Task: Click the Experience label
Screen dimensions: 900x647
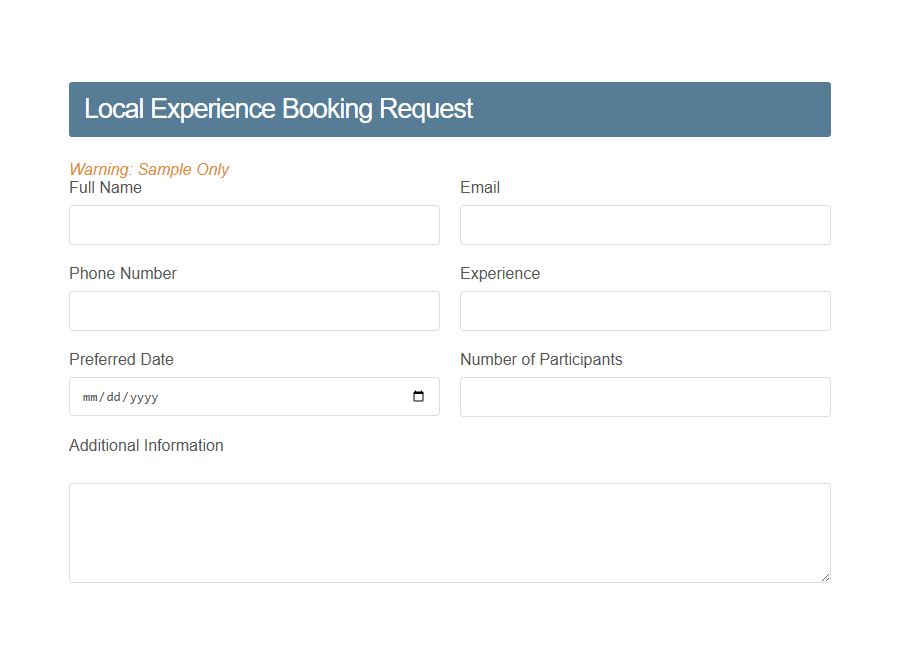Action: (500, 273)
